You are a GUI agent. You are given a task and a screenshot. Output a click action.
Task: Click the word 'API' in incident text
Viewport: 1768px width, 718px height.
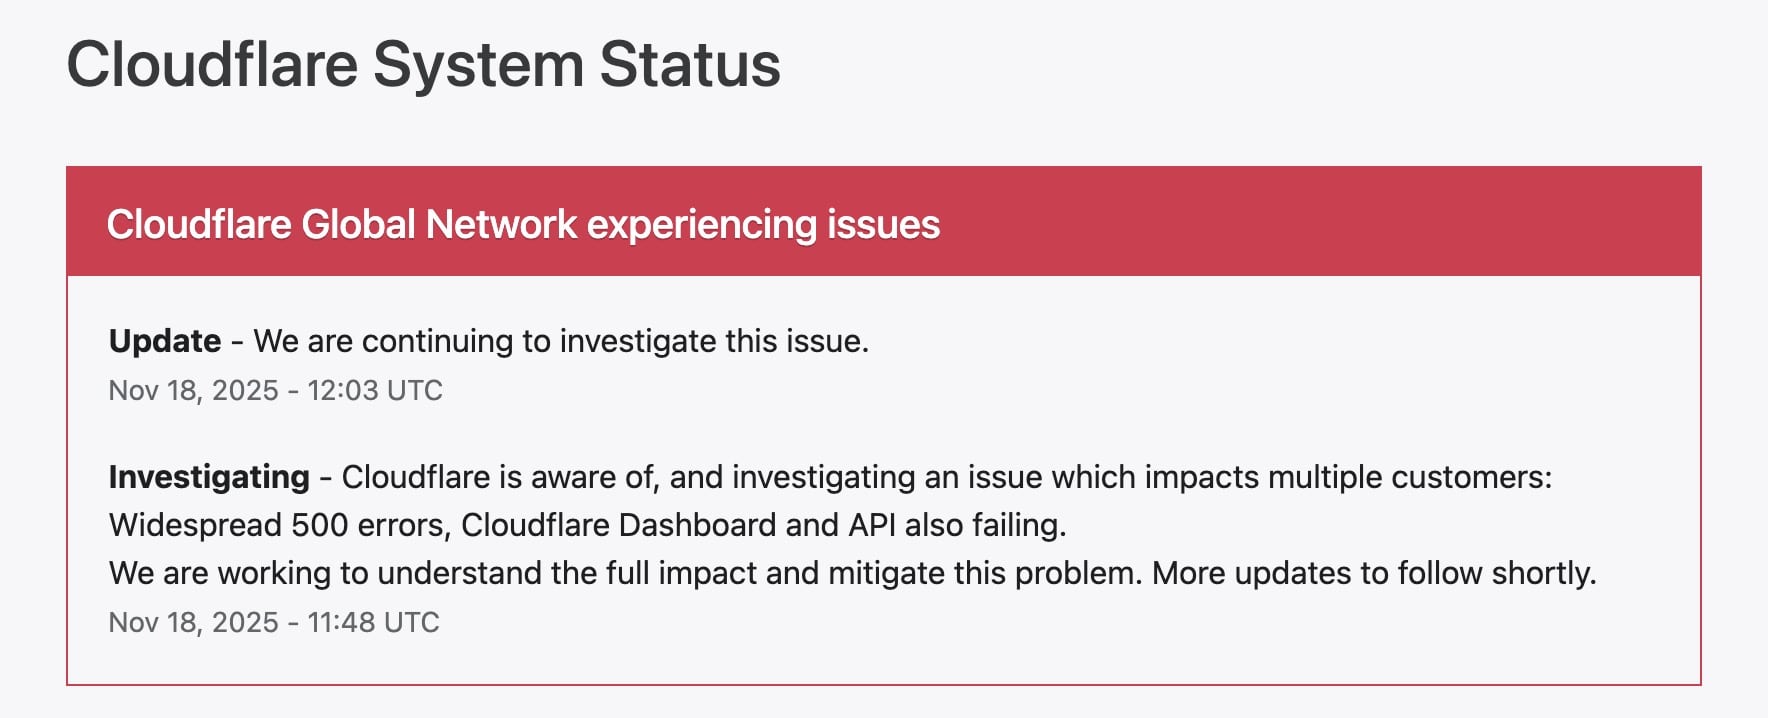tap(872, 525)
